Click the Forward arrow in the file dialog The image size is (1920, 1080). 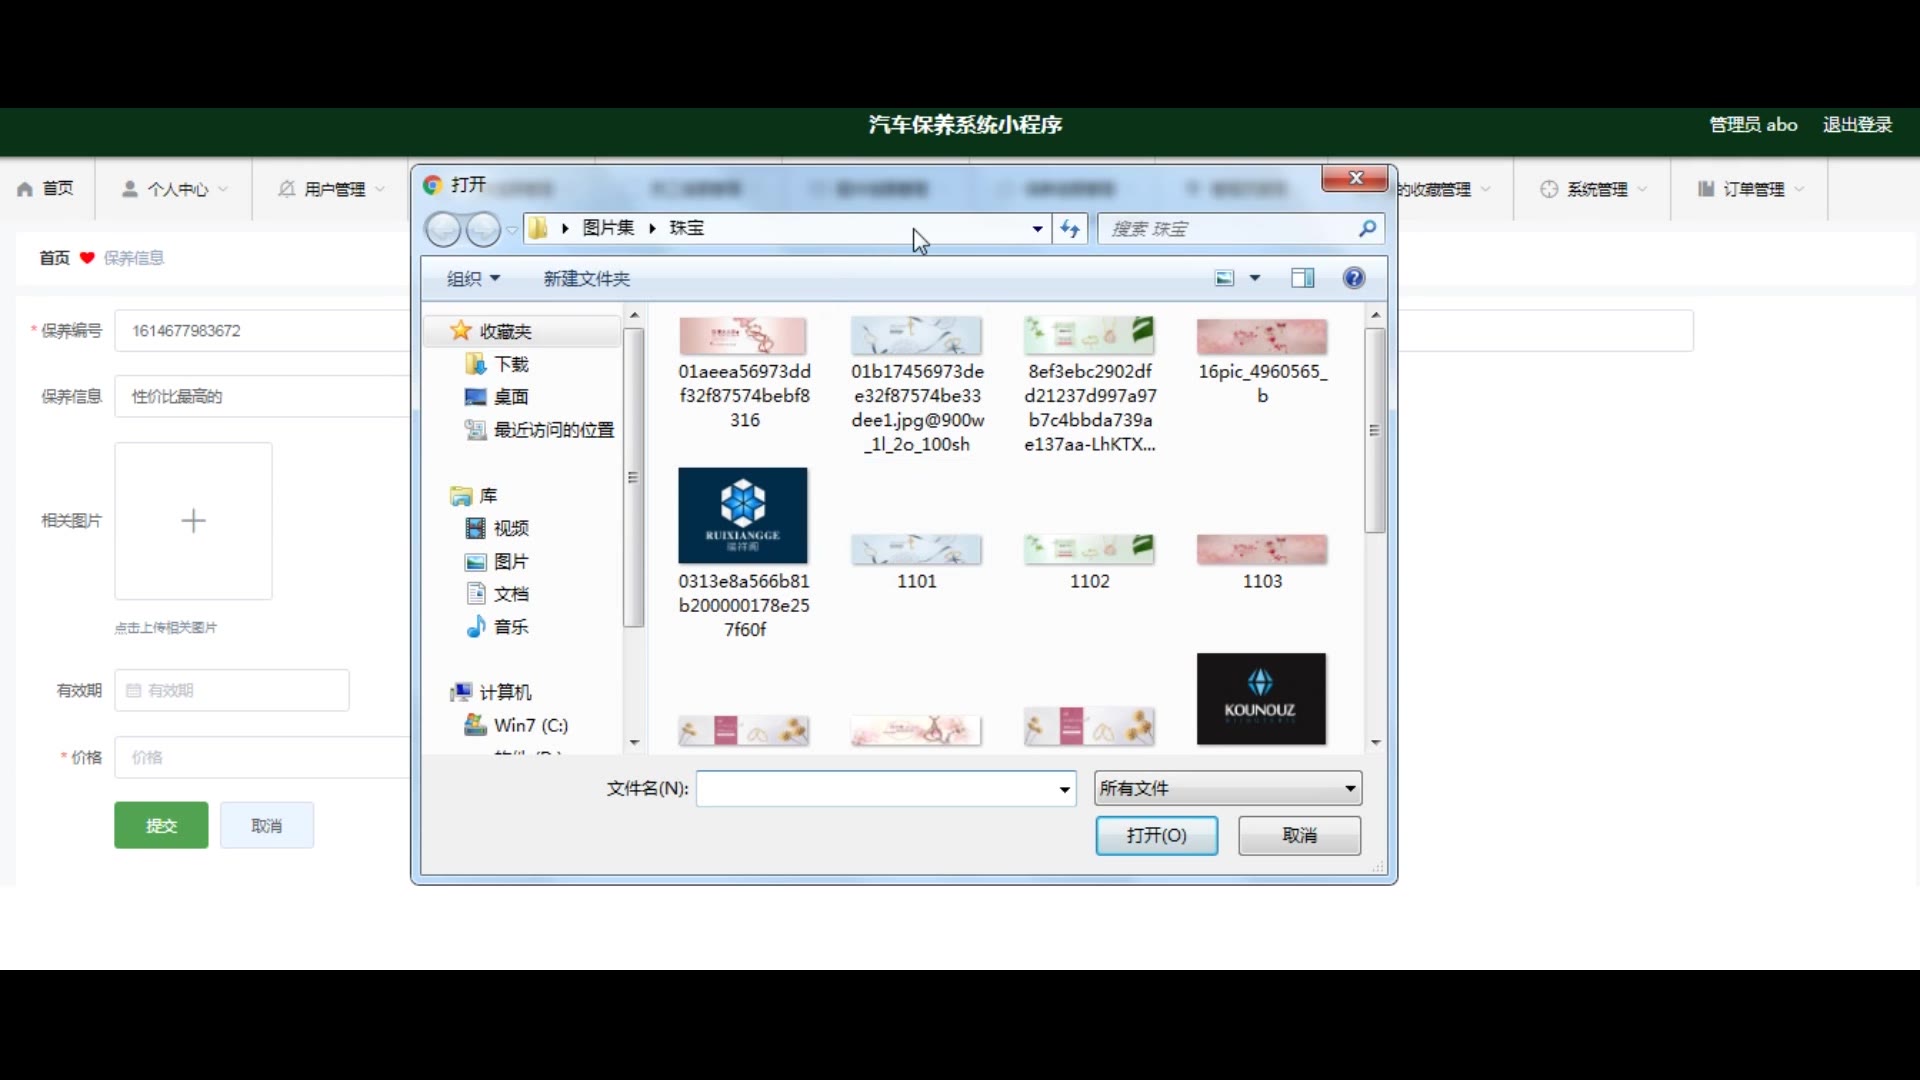[484, 229]
